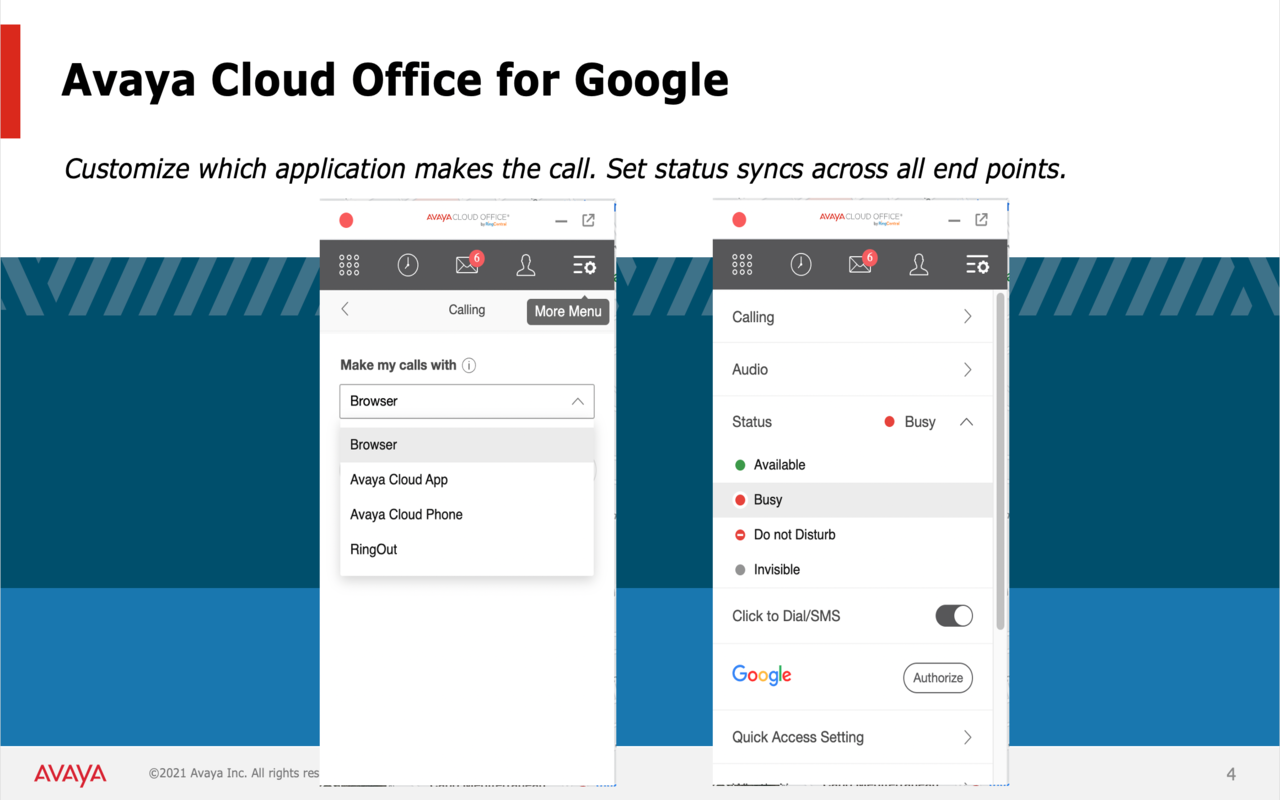Screen dimensions: 1280x800
Task: Open call history clock icon in left panel
Action: click(408, 265)
